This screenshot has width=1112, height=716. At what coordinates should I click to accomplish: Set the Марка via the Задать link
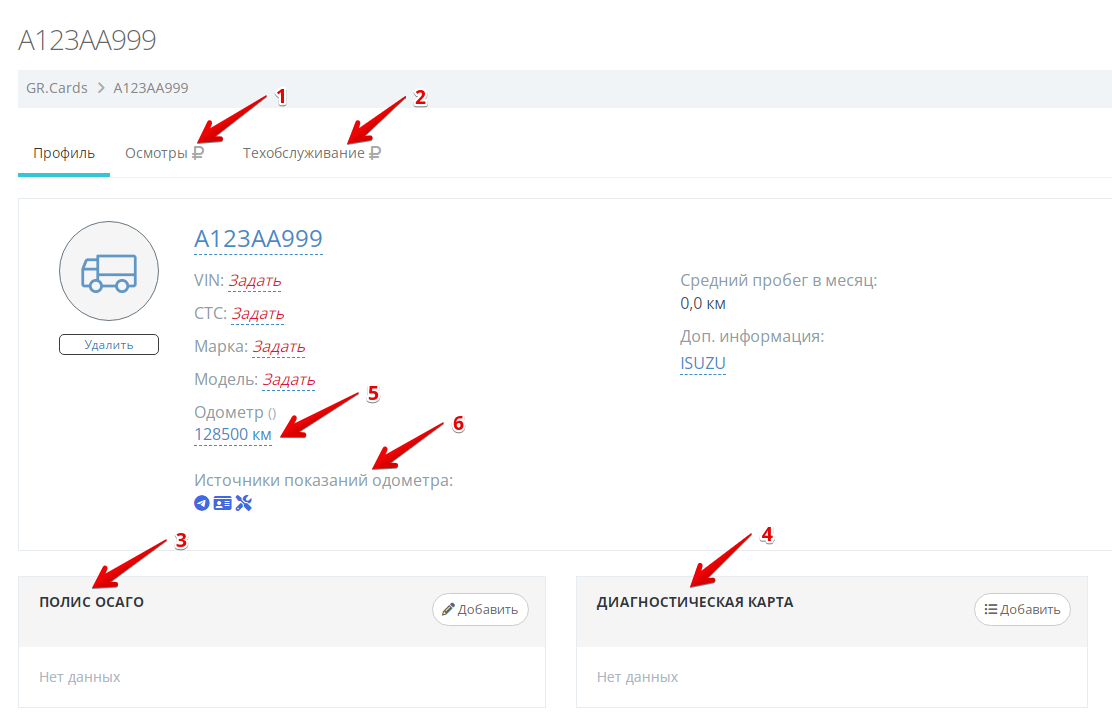point(278,347)
